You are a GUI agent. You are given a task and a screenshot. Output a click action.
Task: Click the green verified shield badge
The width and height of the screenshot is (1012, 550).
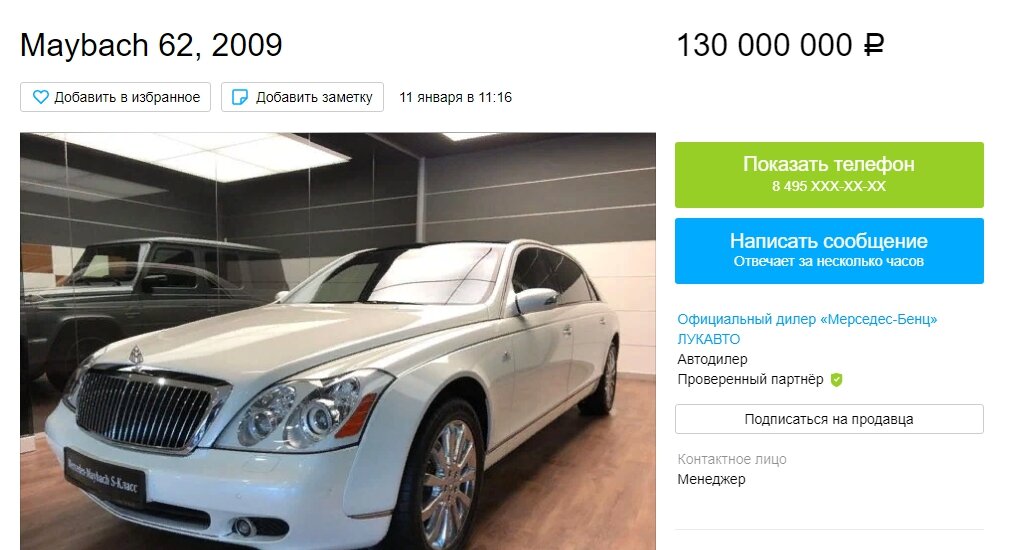836,380
